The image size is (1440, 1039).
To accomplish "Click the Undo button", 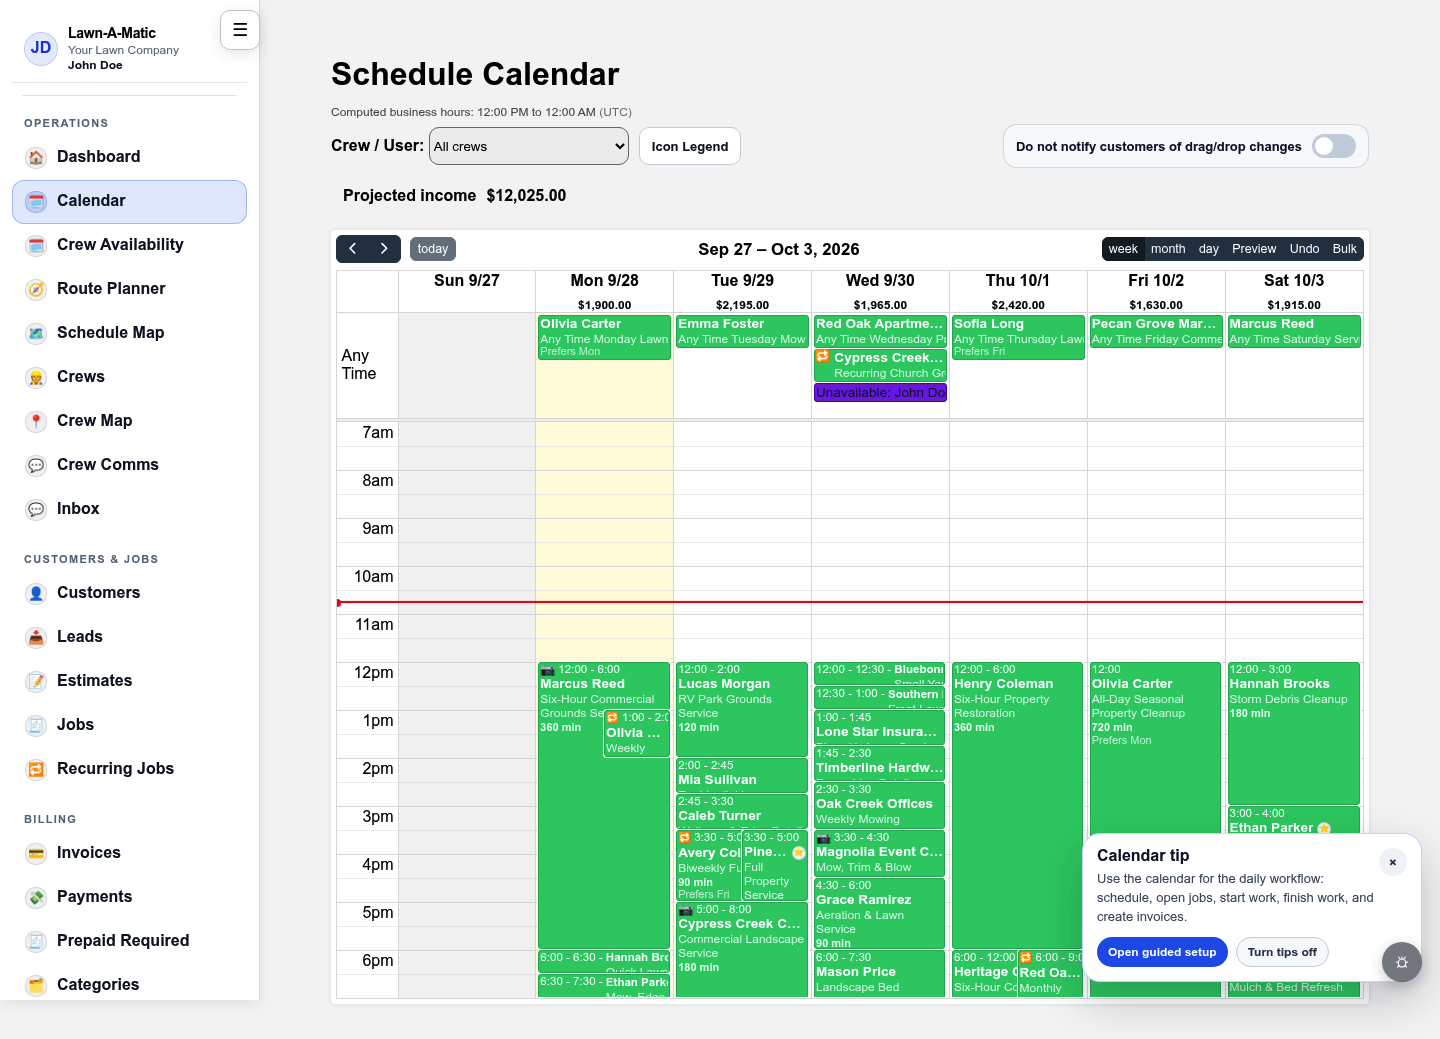I will [1304, 249].
